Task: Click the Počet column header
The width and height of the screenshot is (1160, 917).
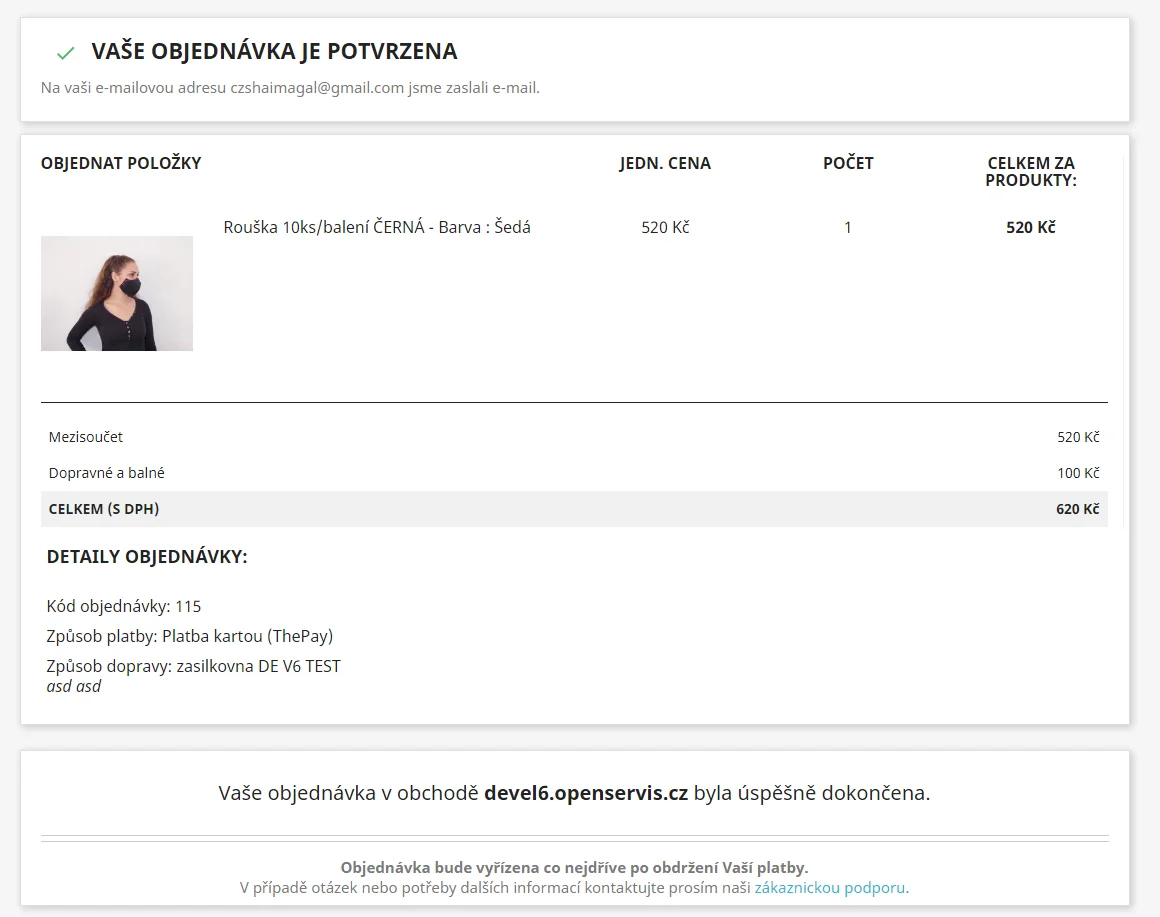Action: coord(848,163)
